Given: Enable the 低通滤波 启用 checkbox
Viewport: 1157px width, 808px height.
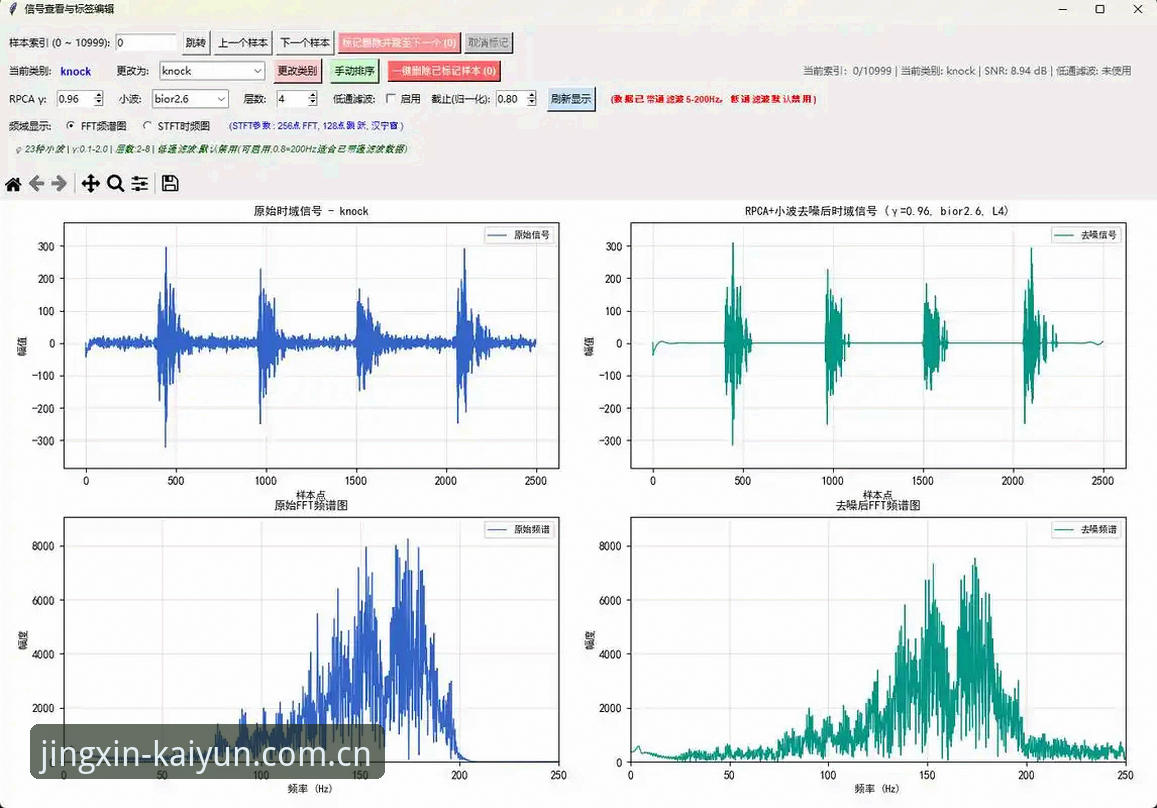Looking at the screenshot, I should (x=391, y=98).
